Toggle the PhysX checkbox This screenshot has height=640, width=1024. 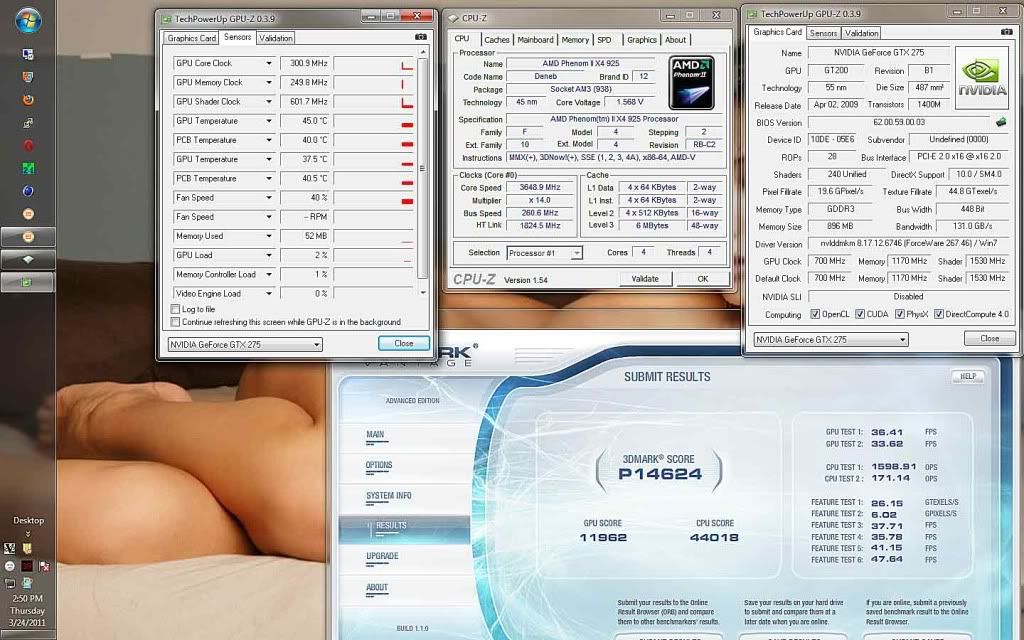click(900, 314)
